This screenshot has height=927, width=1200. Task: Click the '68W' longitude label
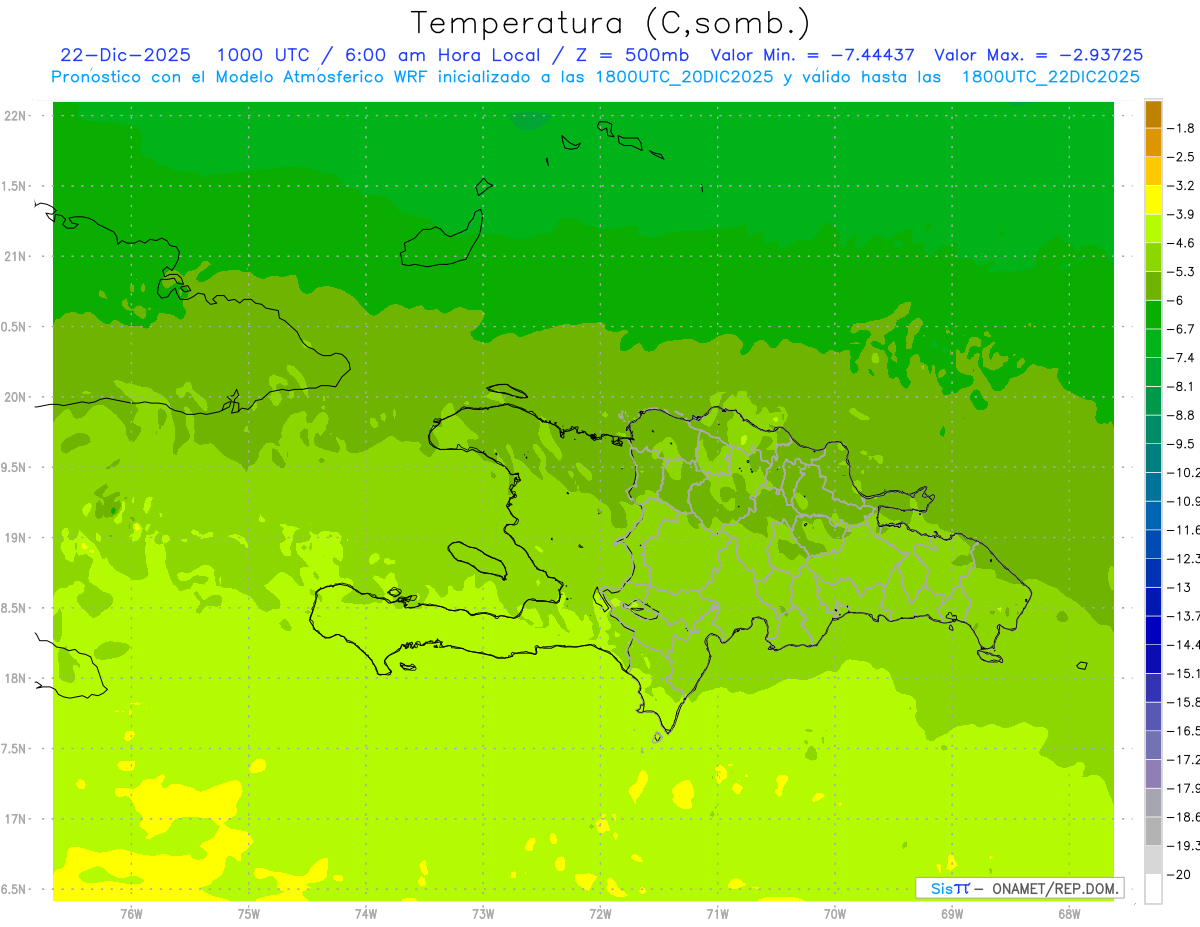[1069, 913]
